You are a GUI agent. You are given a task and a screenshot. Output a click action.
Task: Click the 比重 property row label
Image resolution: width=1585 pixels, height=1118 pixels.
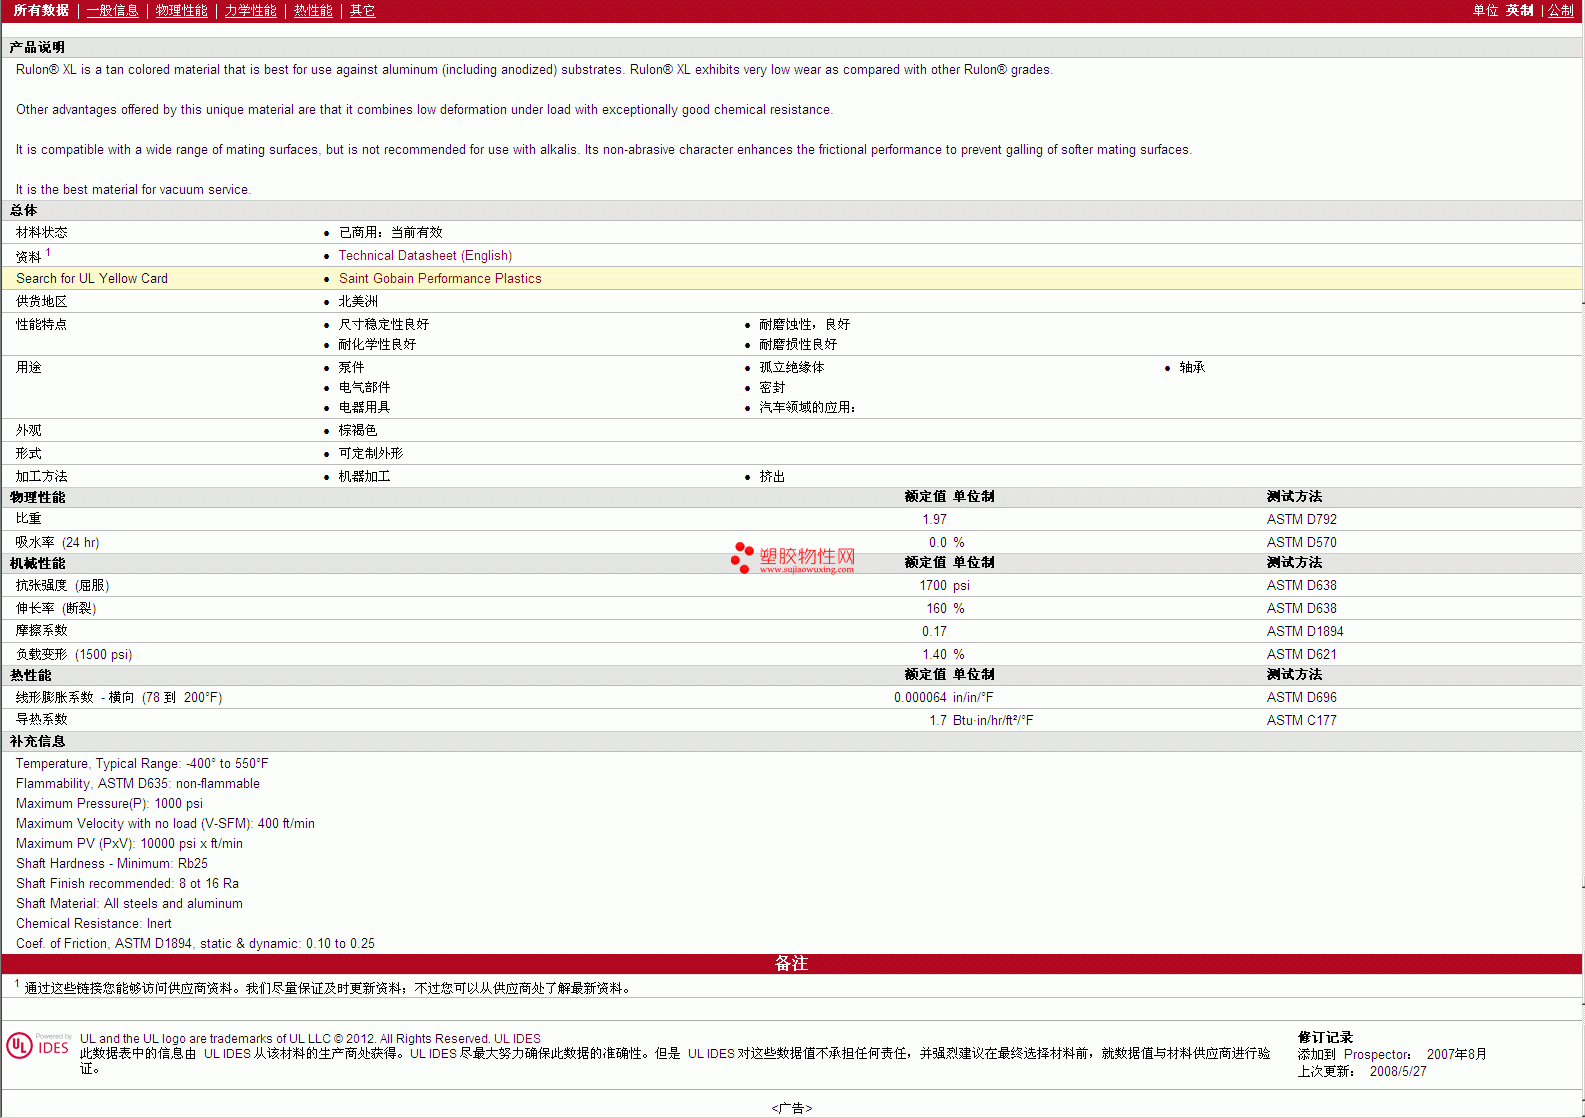coord(28,519)
